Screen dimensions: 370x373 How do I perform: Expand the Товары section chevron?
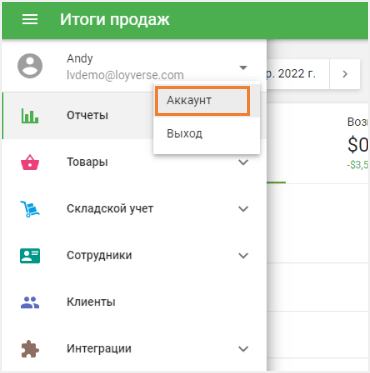[244, 162]
